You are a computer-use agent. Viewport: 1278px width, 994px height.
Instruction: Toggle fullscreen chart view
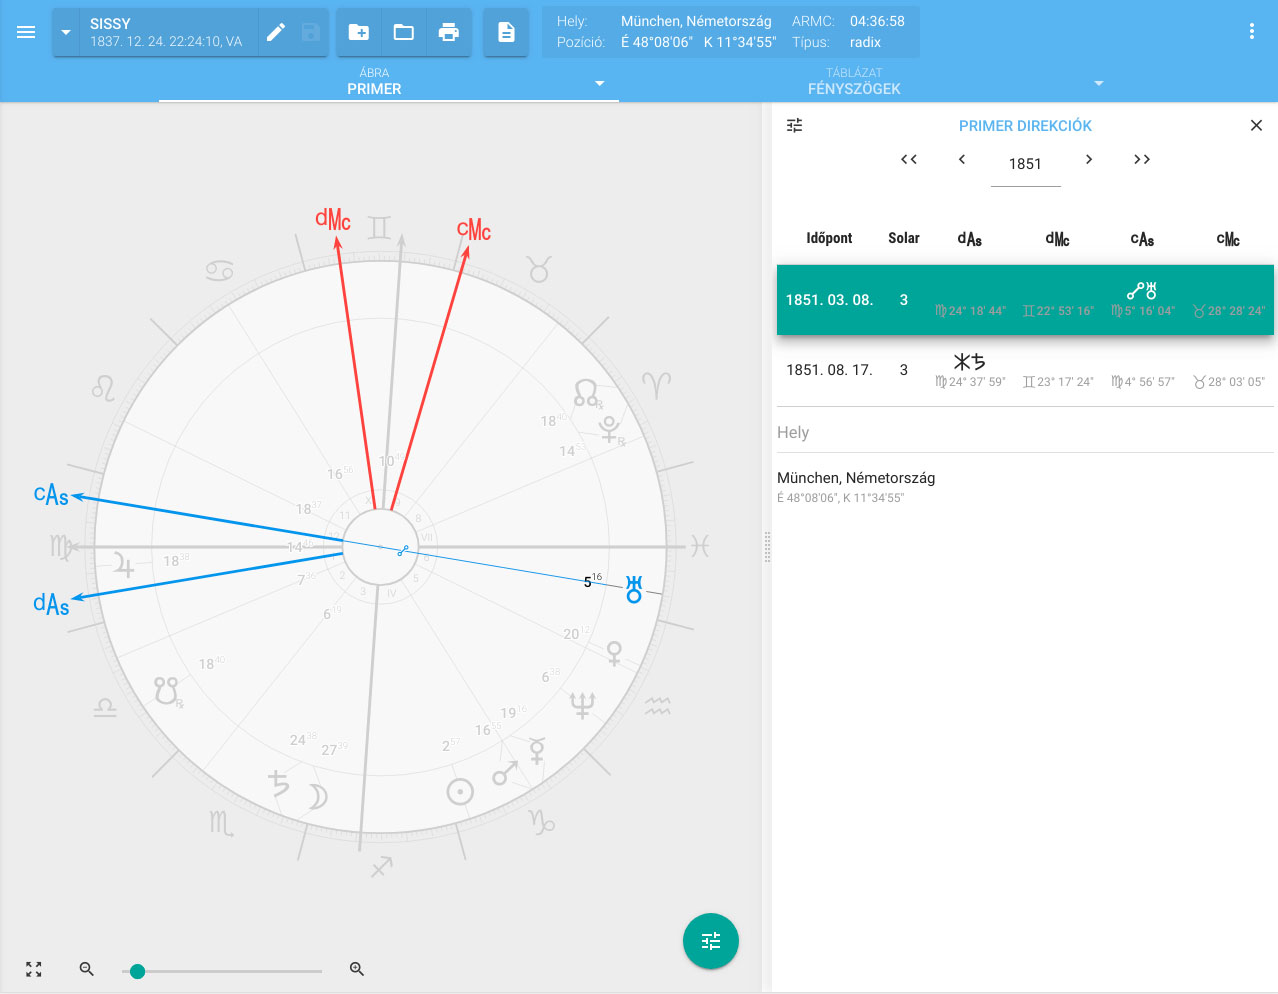34,969
